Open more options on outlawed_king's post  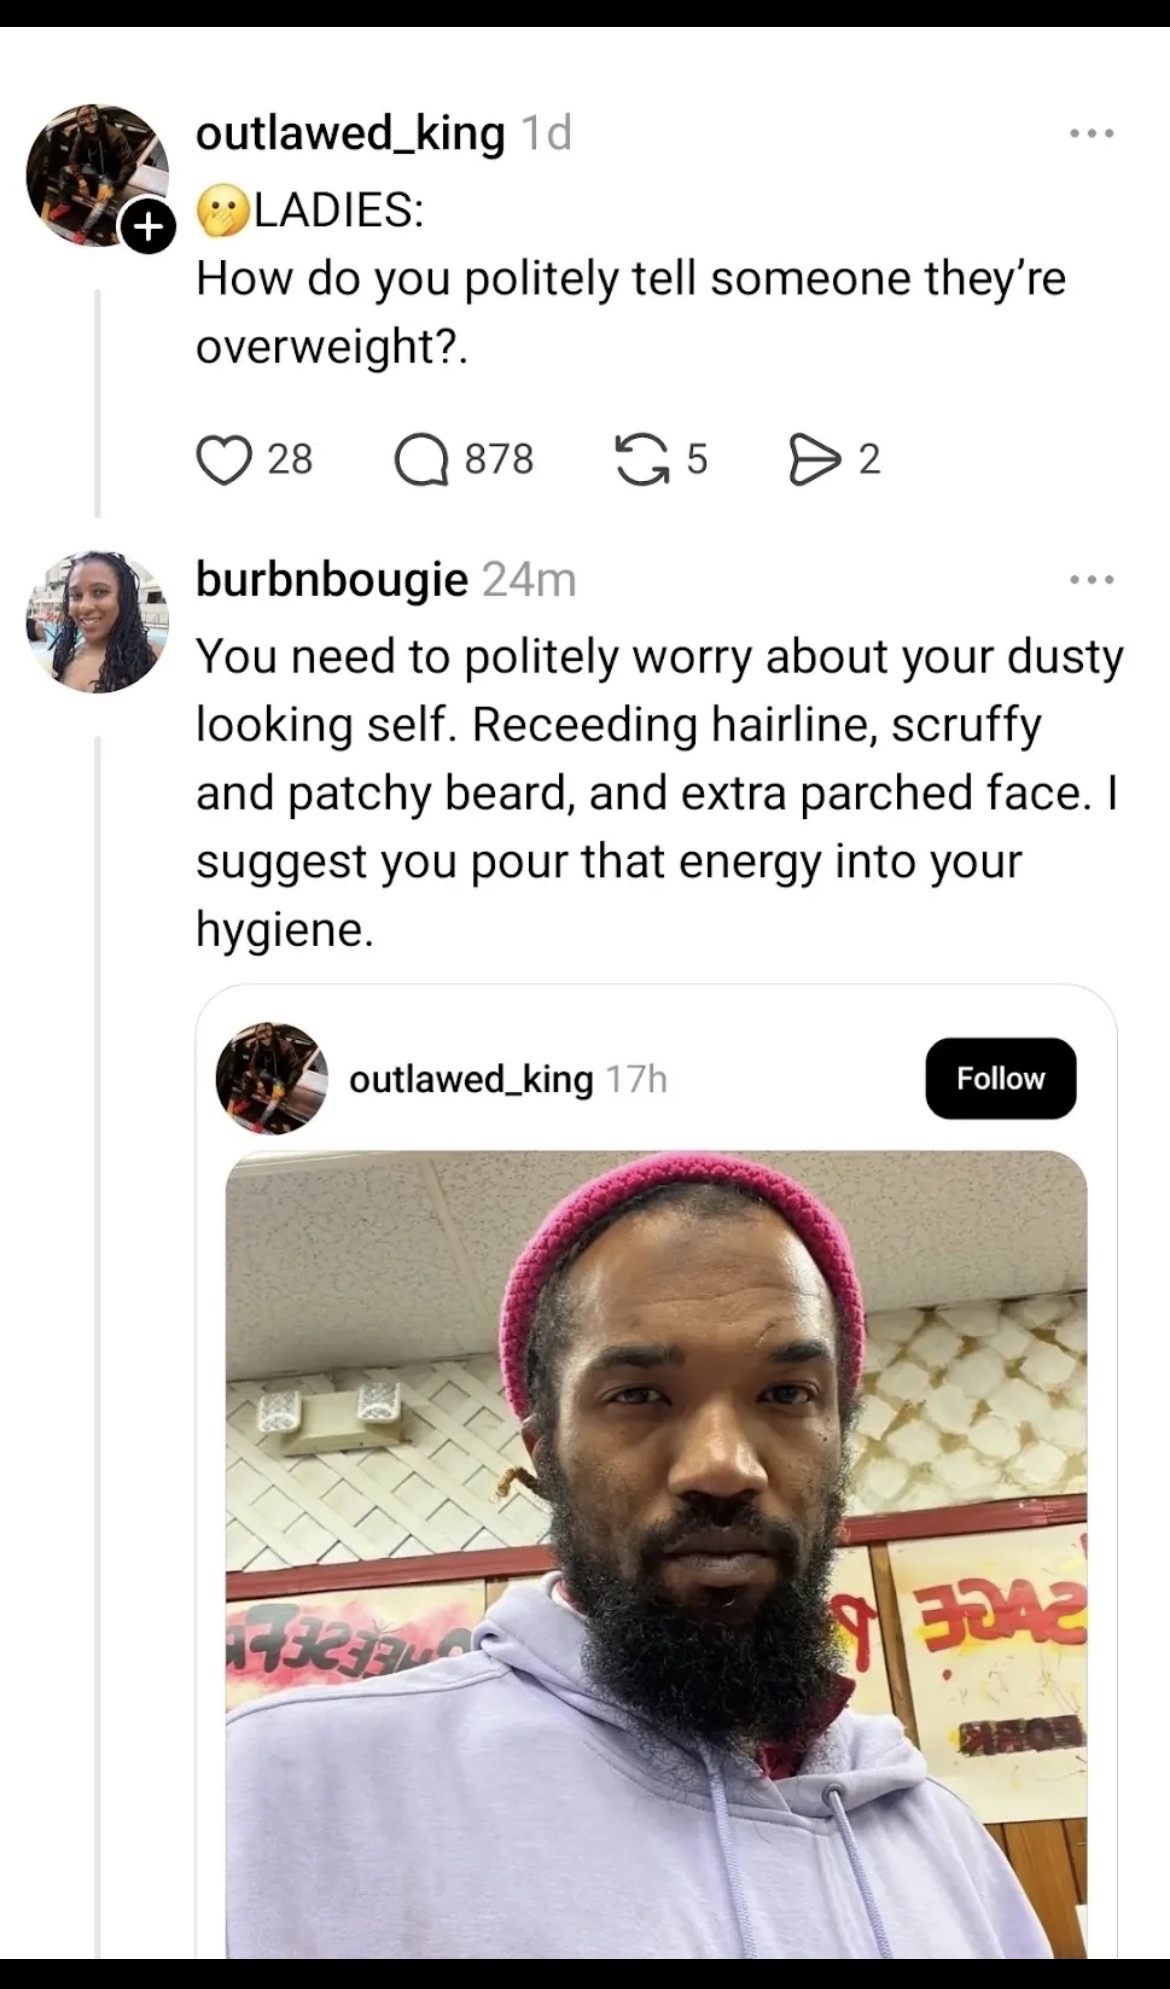1091,133
